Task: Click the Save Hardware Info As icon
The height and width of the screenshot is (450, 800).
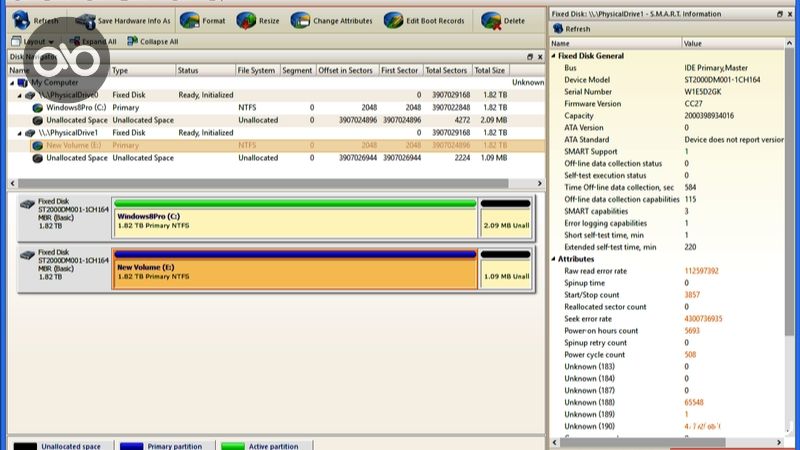Action: (x=85, y=21)
